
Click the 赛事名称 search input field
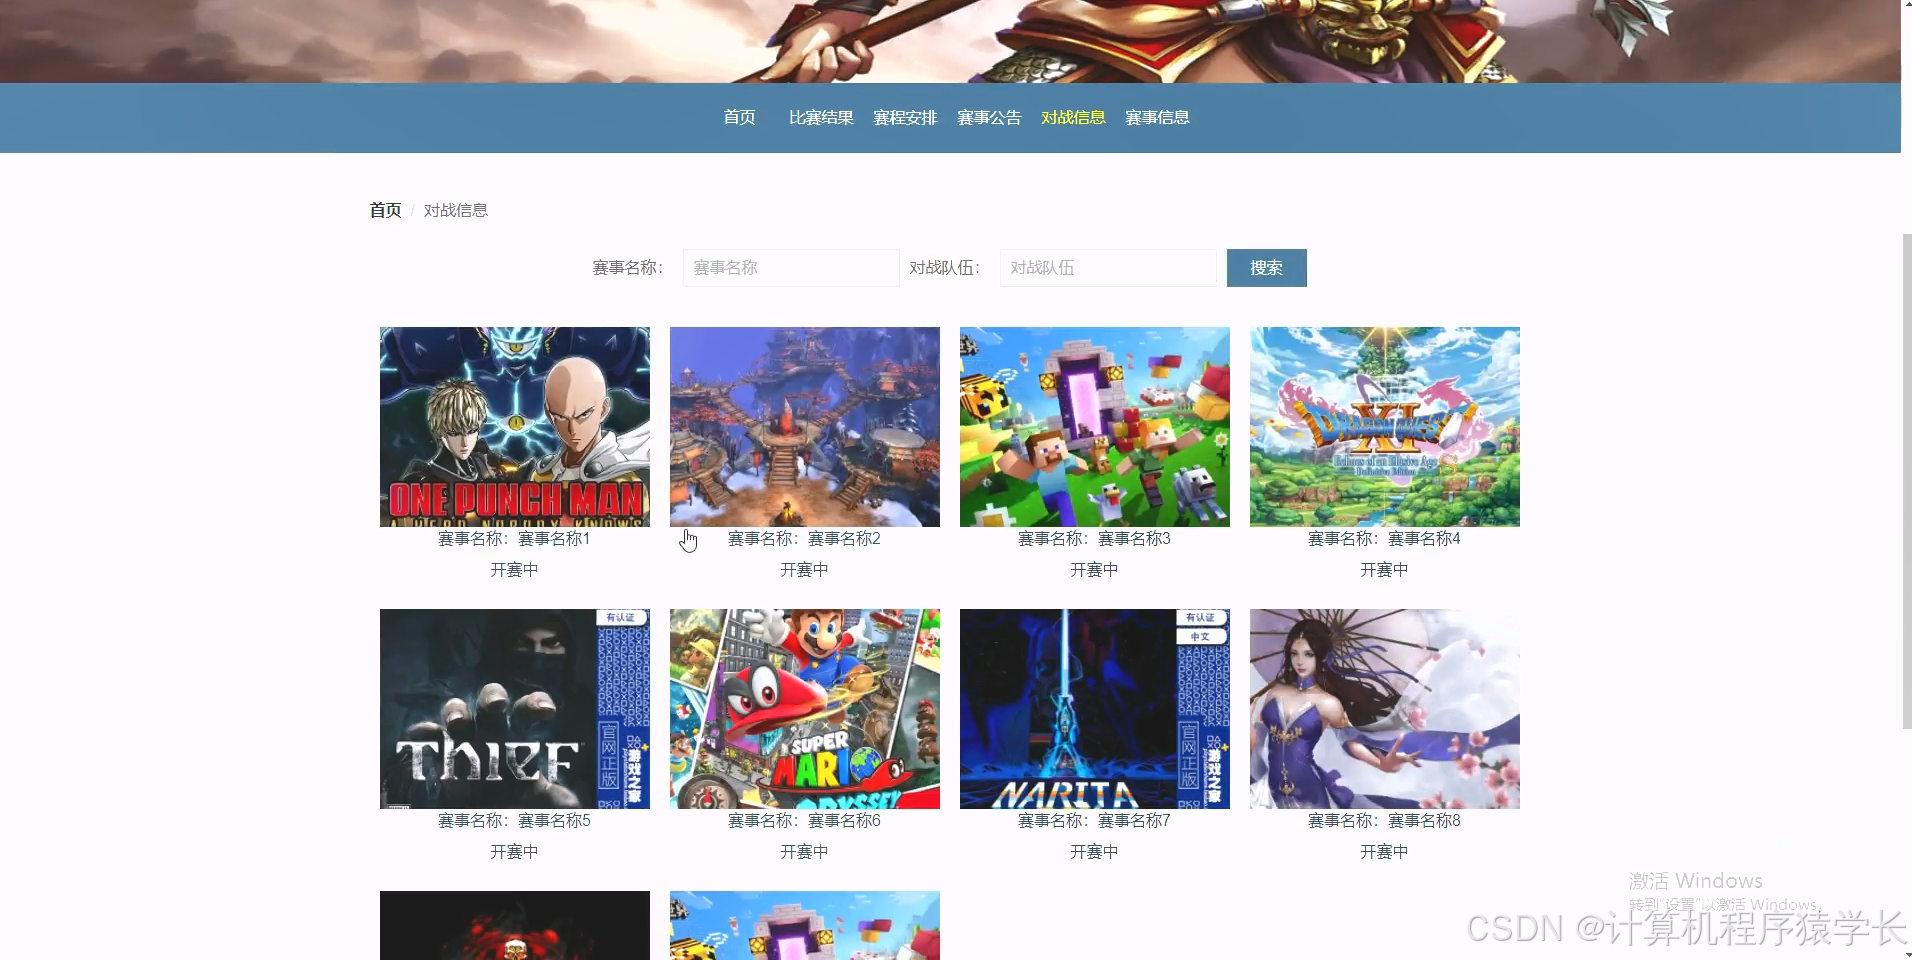point(790,267)
